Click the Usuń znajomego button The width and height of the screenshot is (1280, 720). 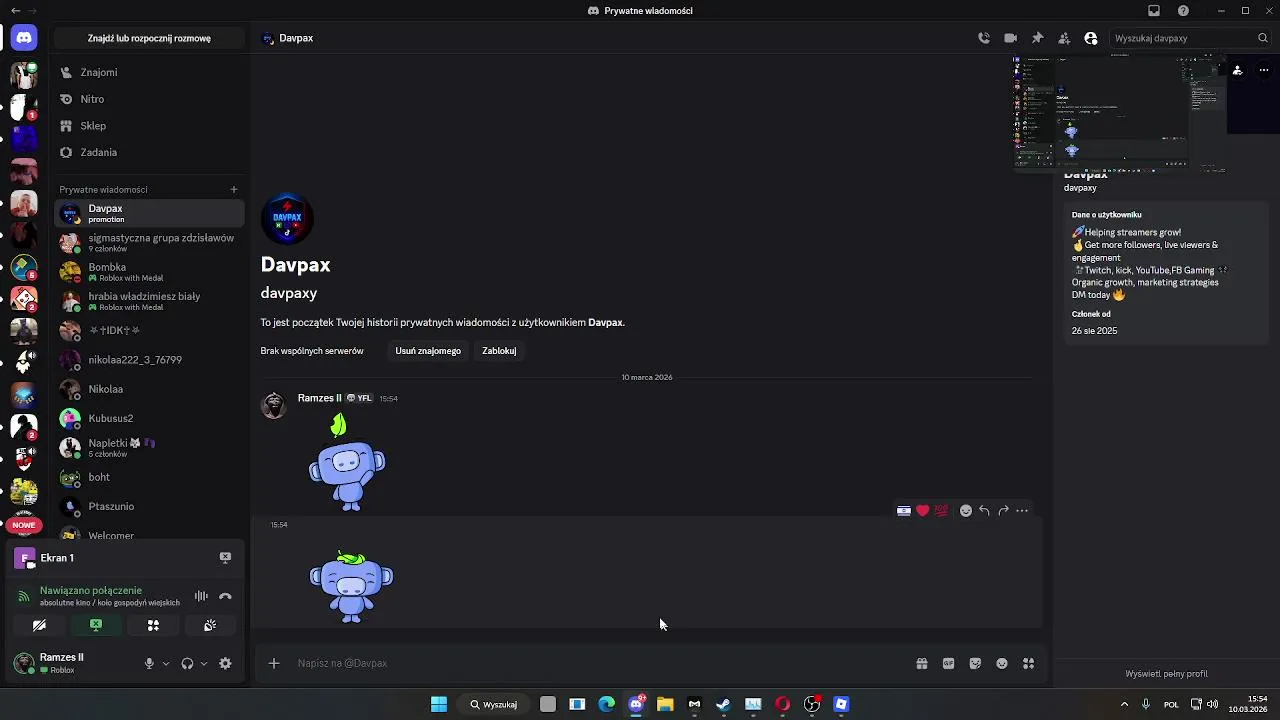coord(428,351)
